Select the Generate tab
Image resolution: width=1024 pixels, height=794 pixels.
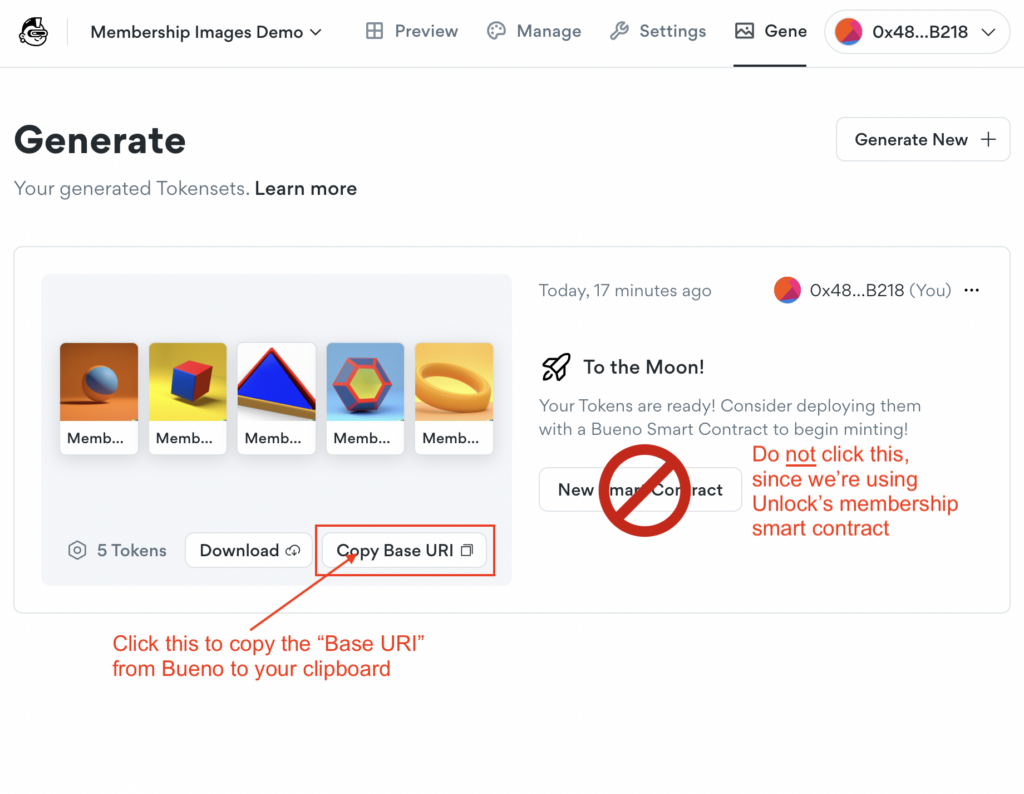tap(770, 31)
